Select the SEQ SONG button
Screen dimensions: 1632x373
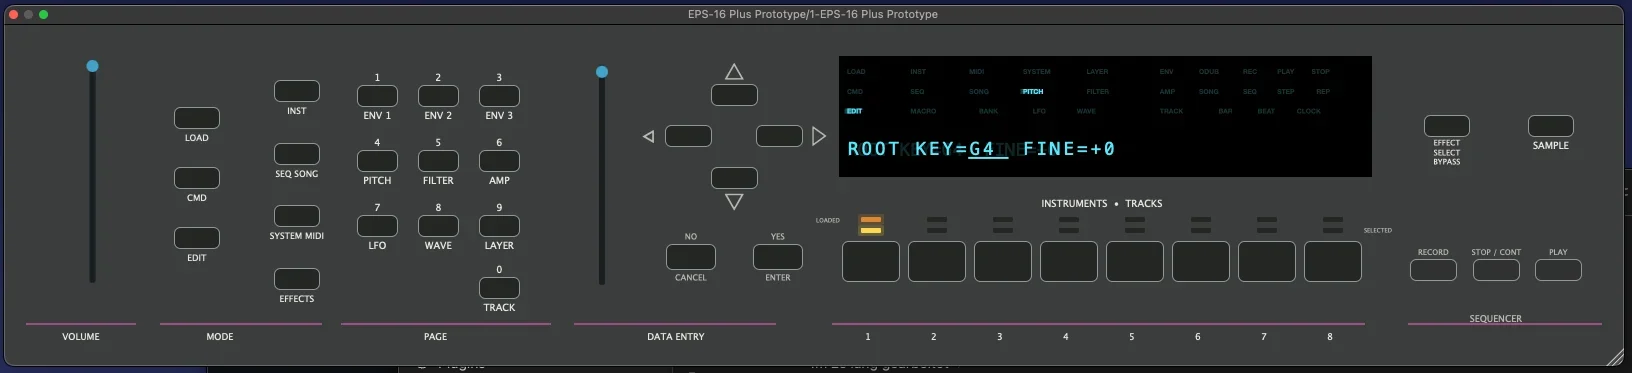click(297, 154)
